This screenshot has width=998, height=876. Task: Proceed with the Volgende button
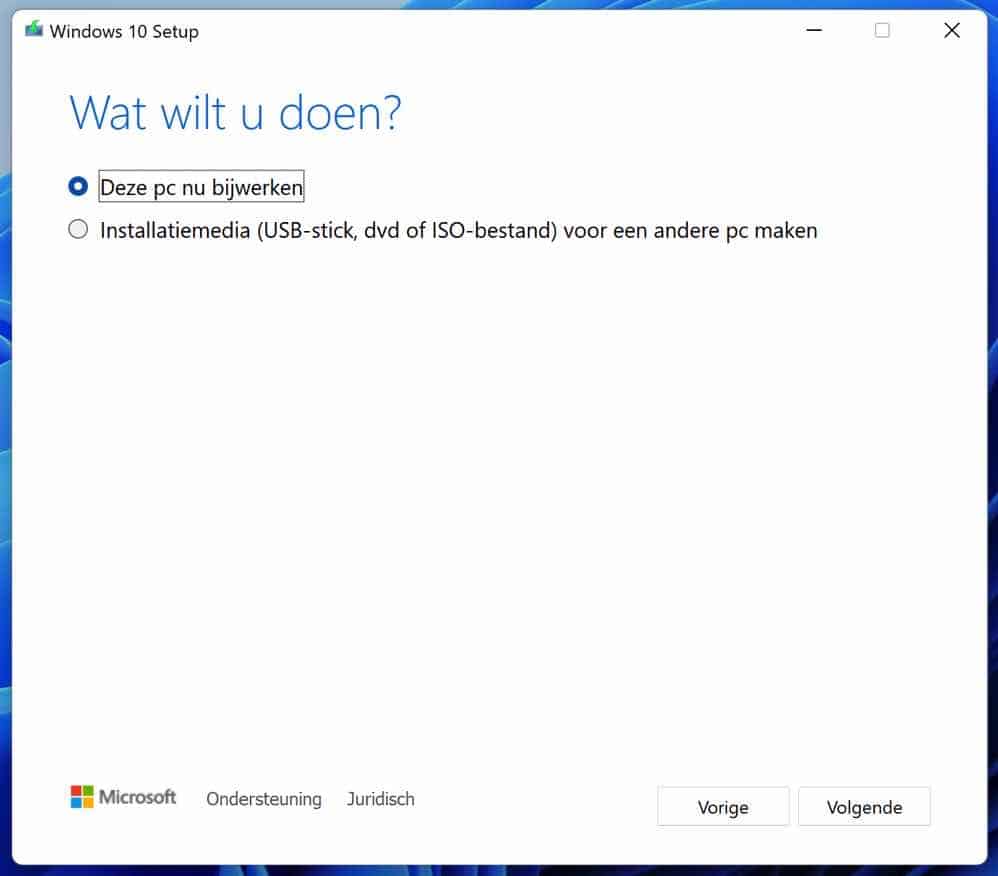pyautogui.click(x=864, y=807)
